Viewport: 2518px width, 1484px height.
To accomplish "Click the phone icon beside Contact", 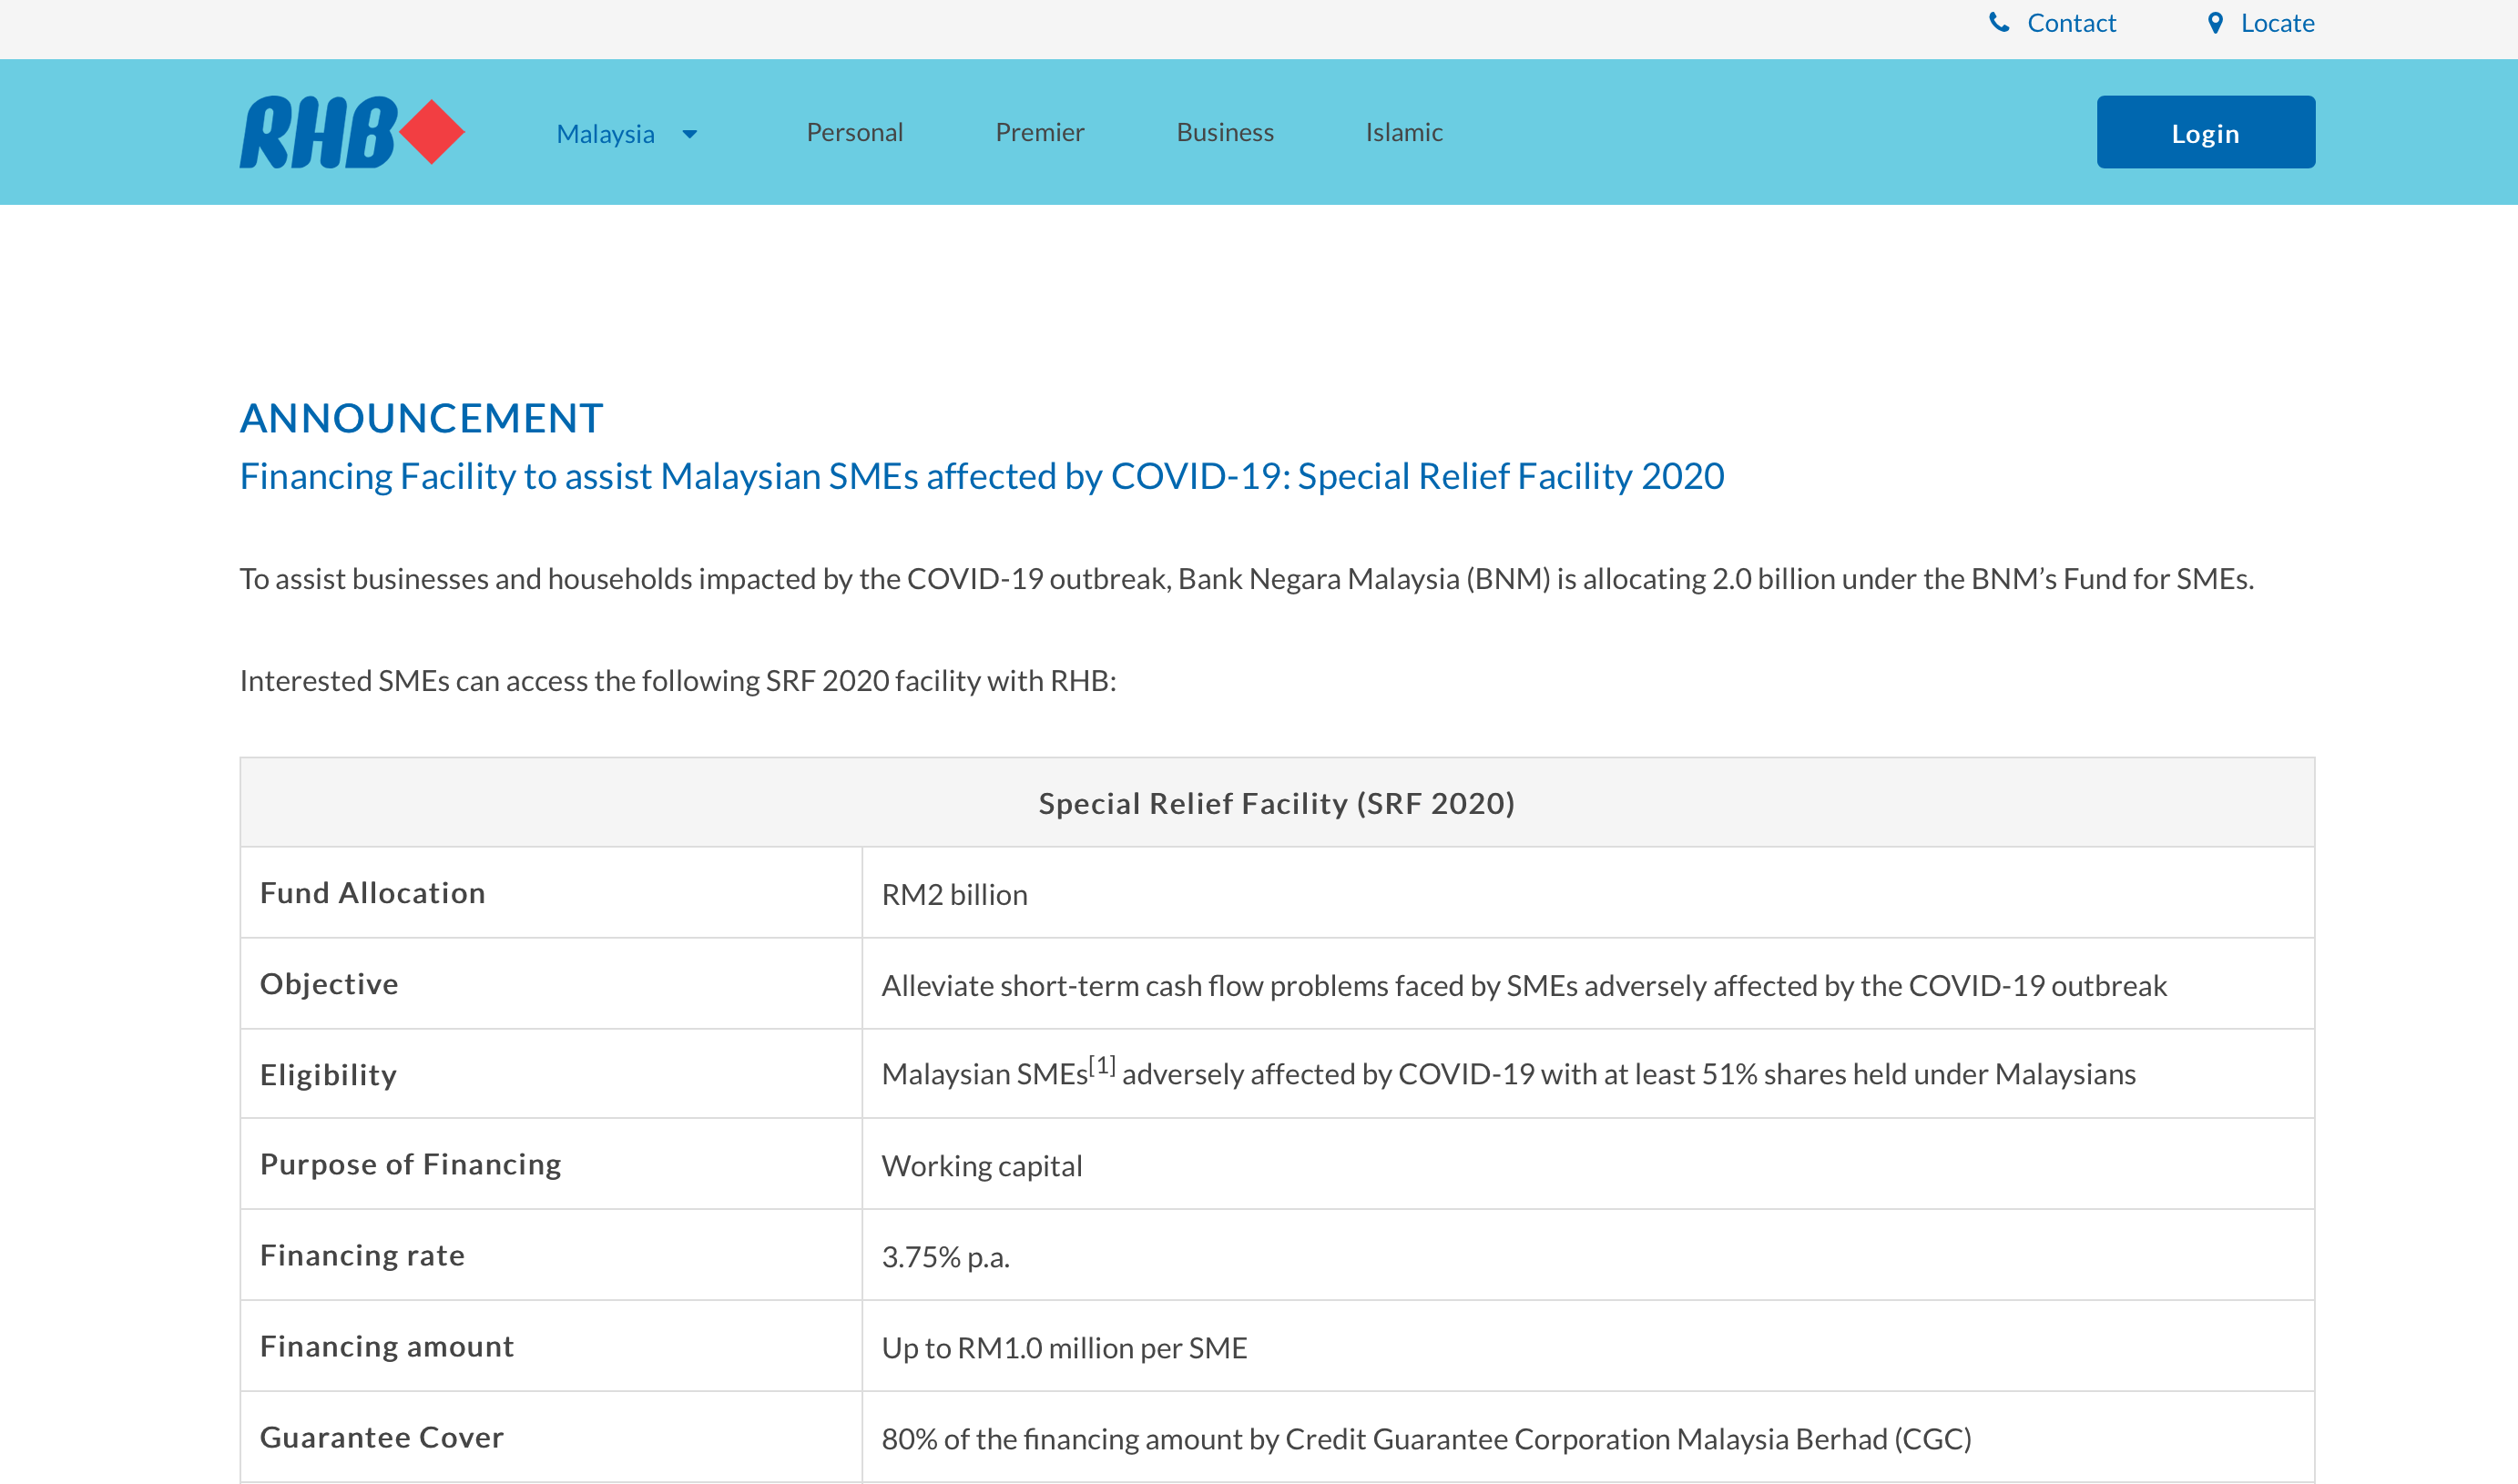I will 1999,22.
